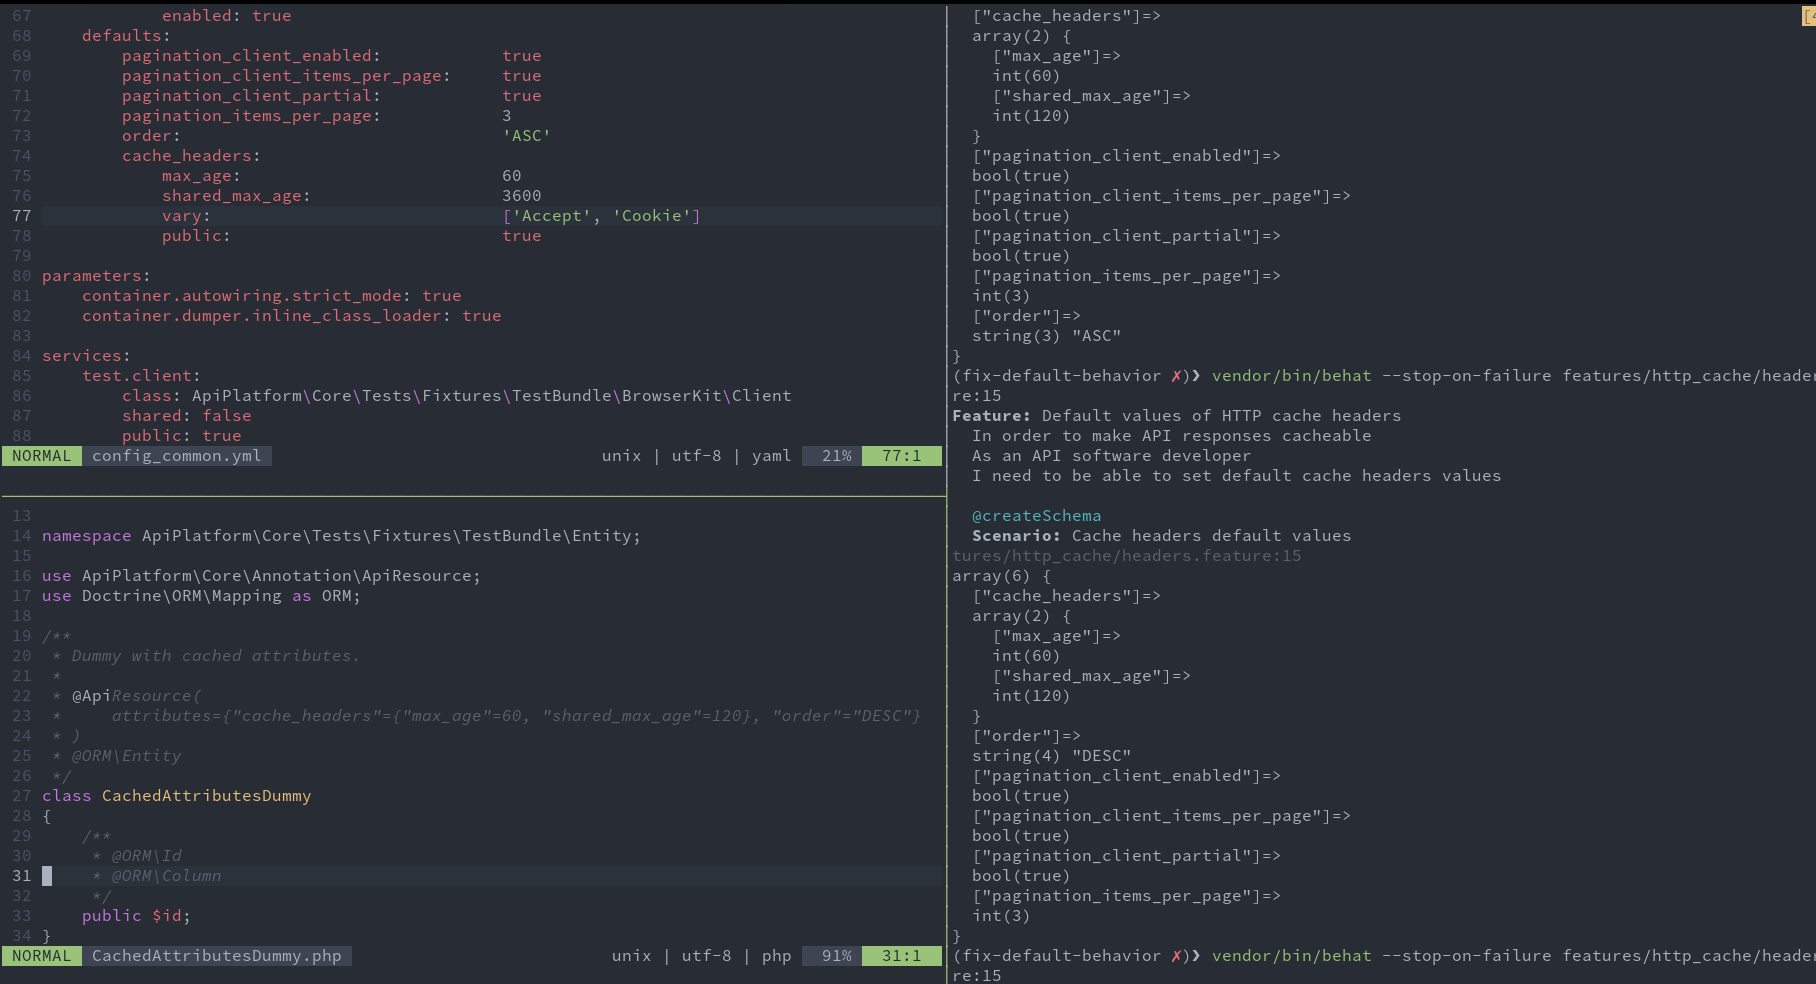Click the 77:1 cursor position indicator

coord(902,456)
